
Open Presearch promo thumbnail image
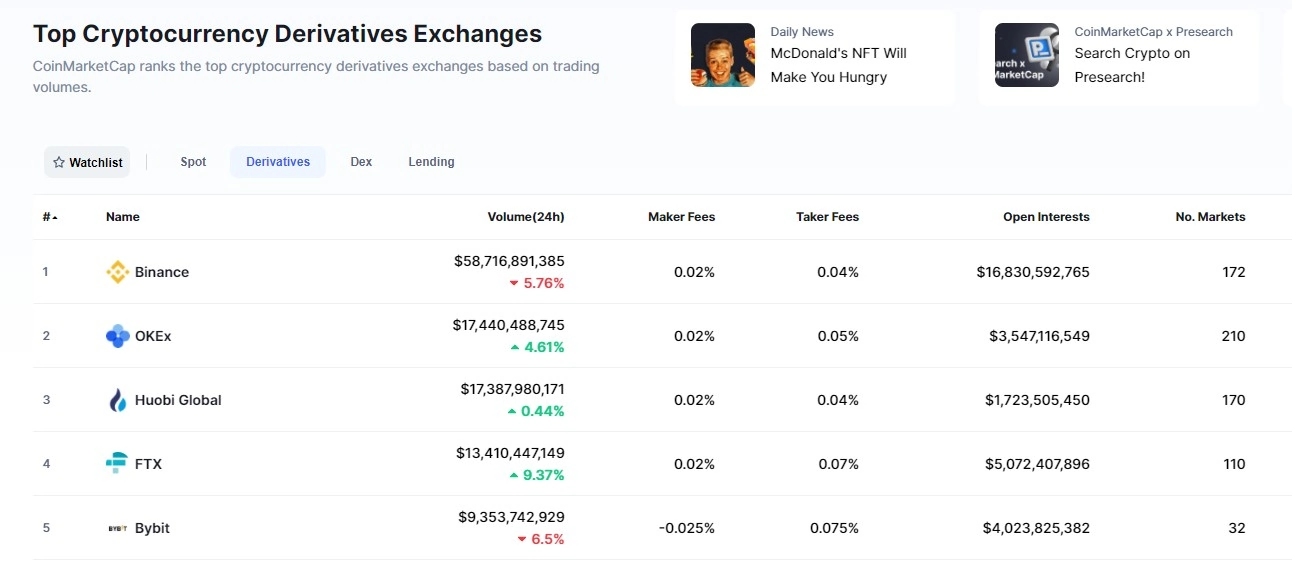[1027, 55]
